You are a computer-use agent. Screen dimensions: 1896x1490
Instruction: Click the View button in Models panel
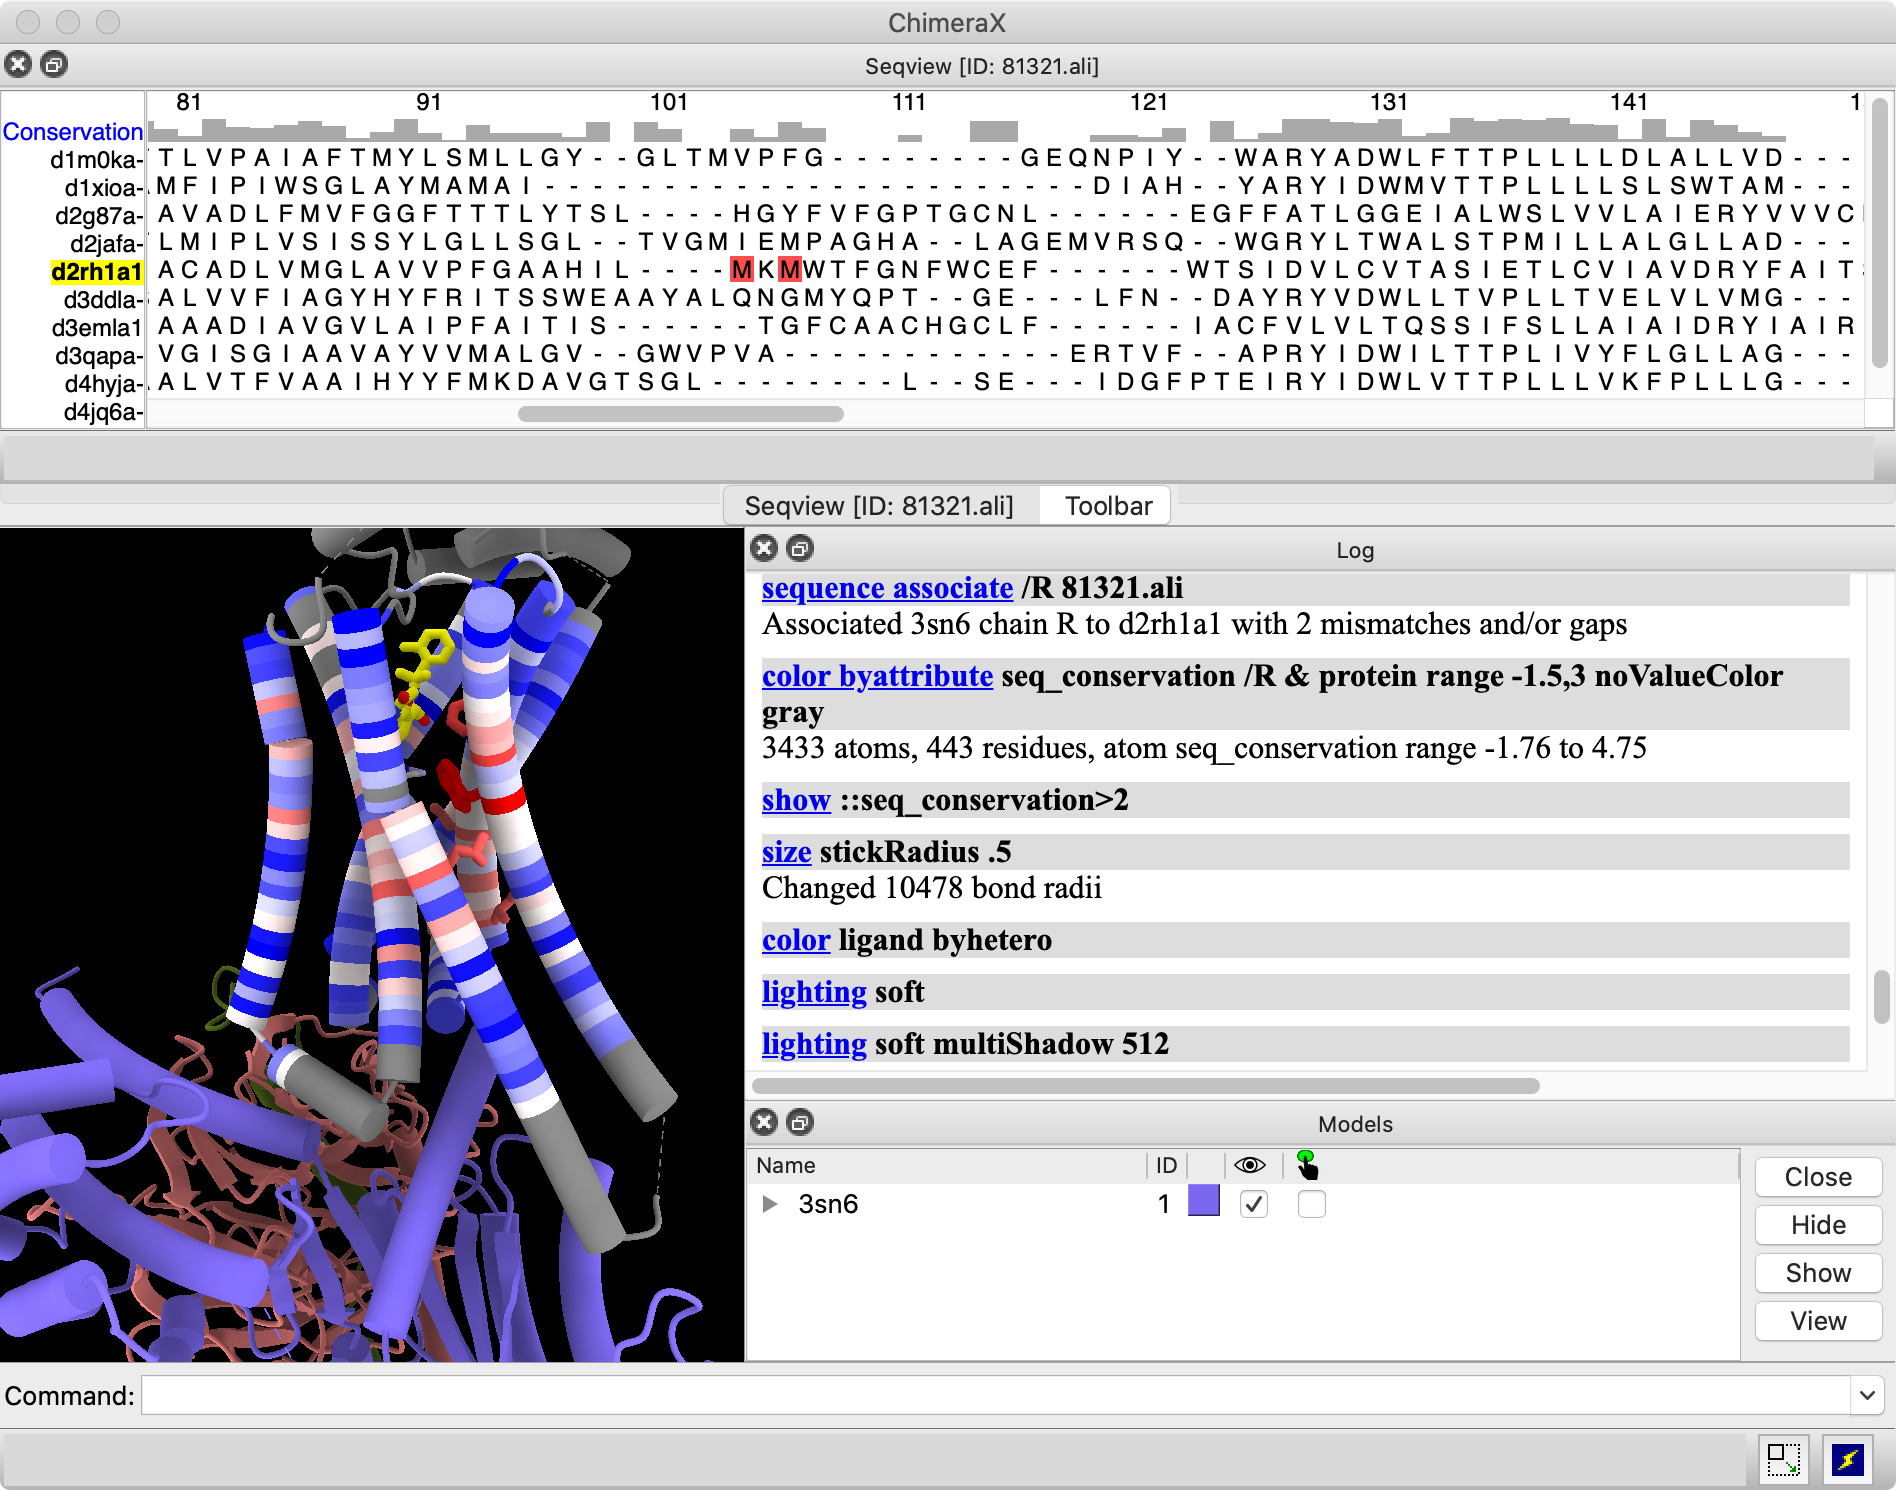click(x=1817, y=1321)
